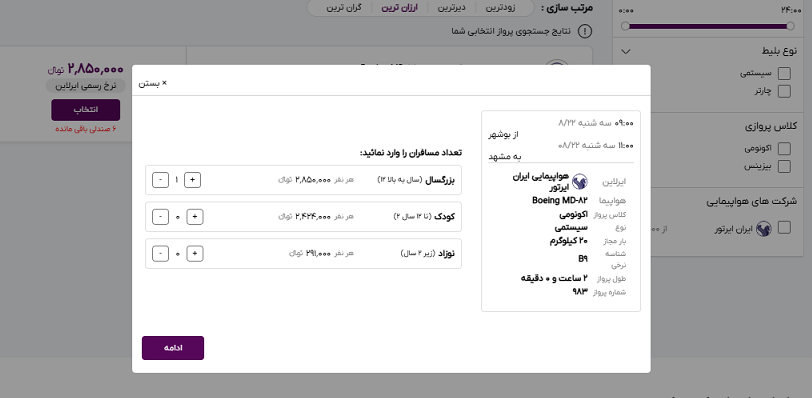
Task: Increase infant (نوزاد) passenger count
Action: tap(195, 254)
